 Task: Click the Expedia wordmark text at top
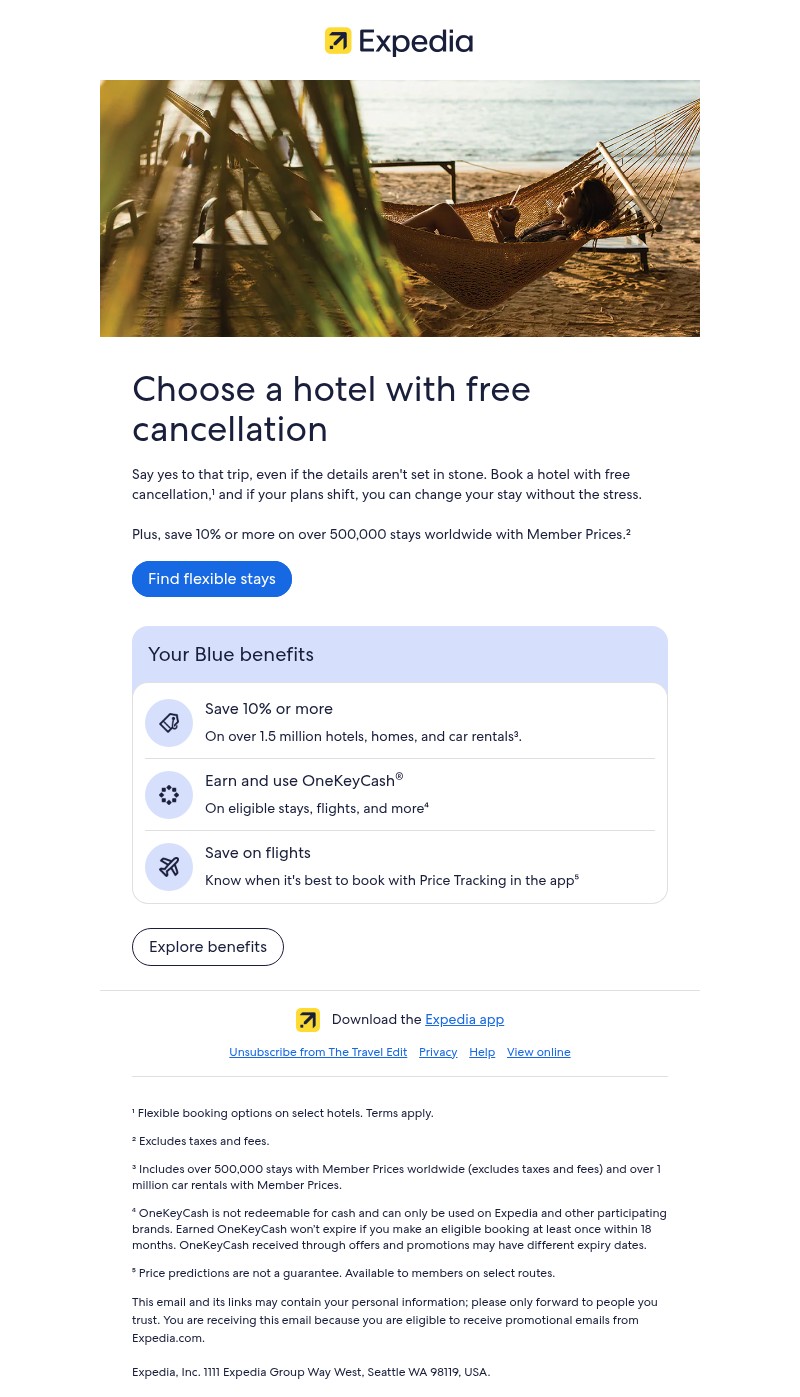click(415, 42)
